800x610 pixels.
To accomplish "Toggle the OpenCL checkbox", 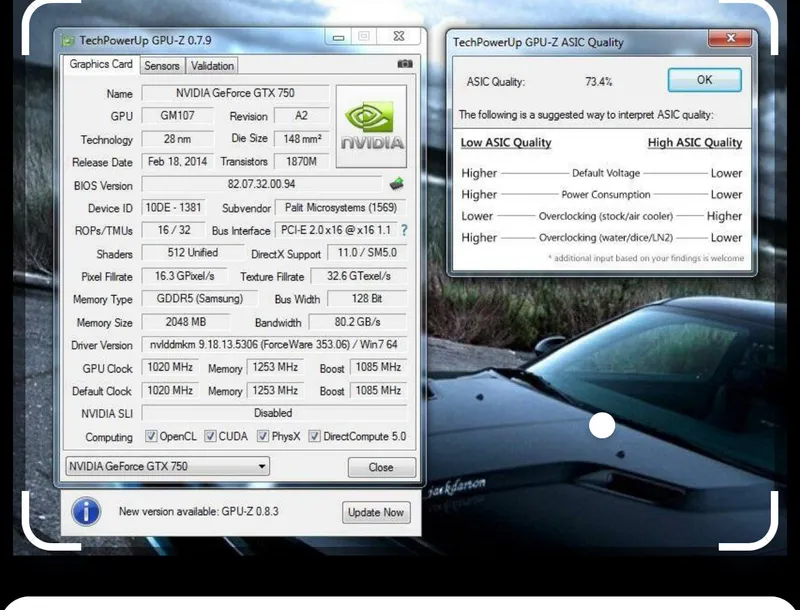I will [151, 436].
